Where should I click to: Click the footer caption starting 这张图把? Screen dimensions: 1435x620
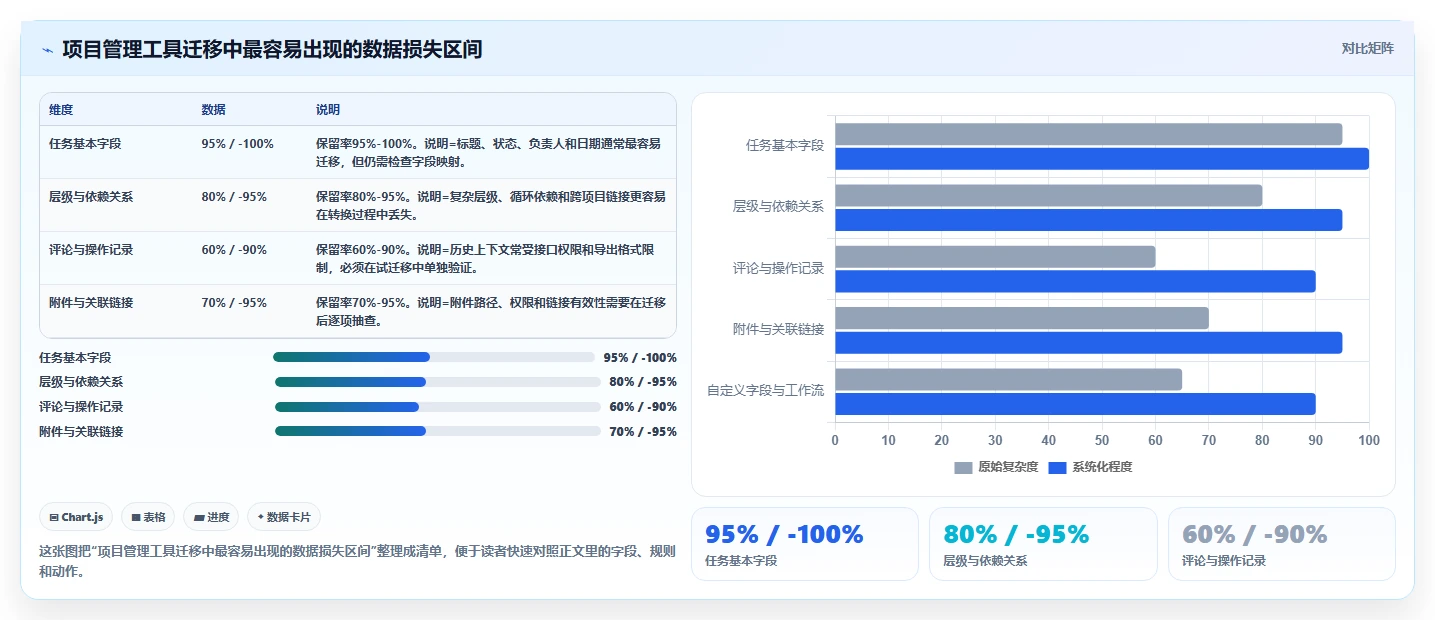point(357,562)
